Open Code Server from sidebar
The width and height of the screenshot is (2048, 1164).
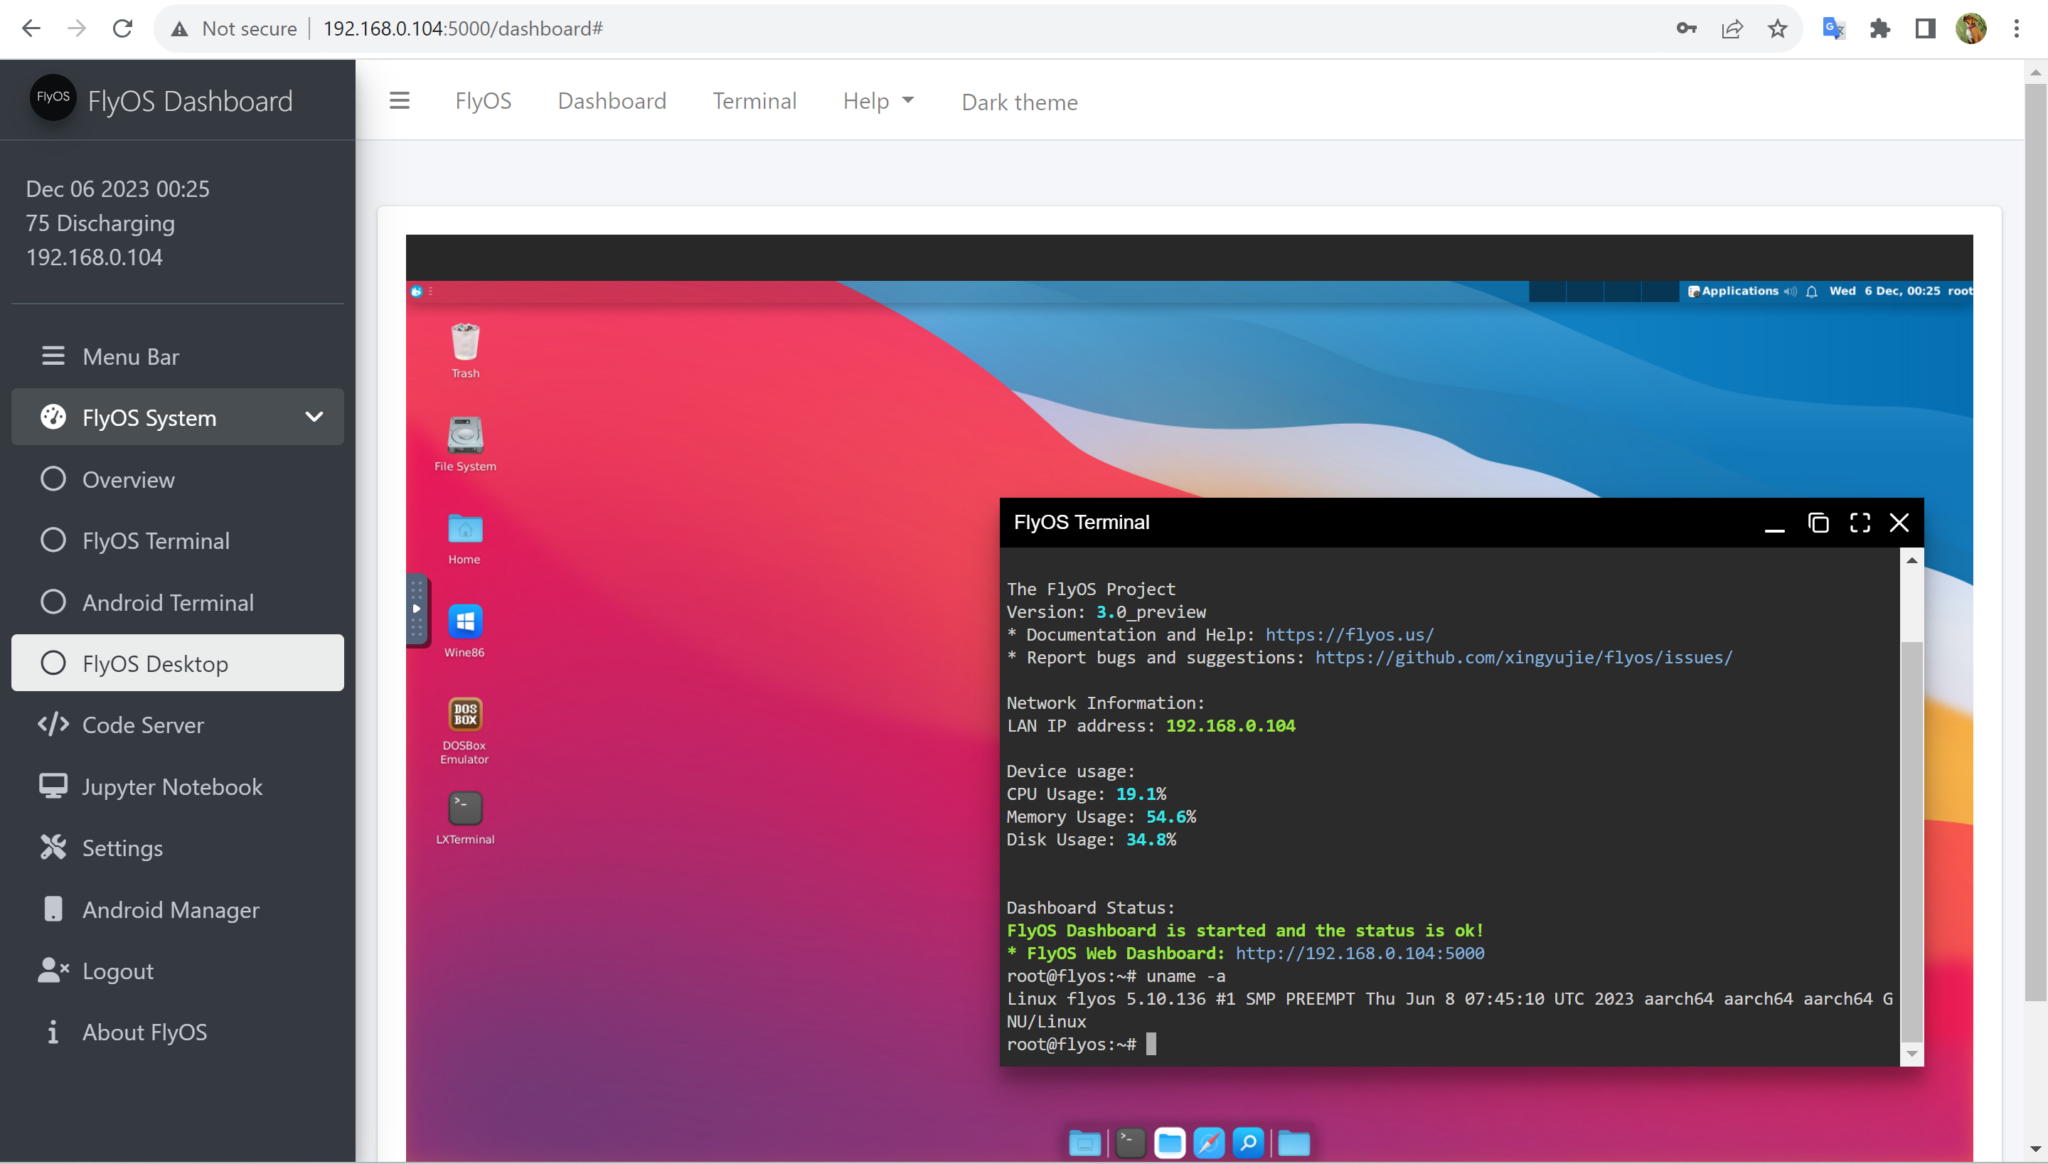pos(142,725)
